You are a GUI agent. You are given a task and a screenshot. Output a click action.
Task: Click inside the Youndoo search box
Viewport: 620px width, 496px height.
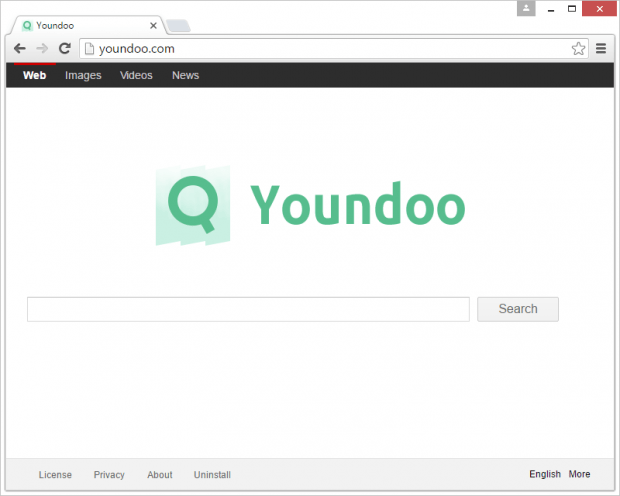tap(248, 309)
